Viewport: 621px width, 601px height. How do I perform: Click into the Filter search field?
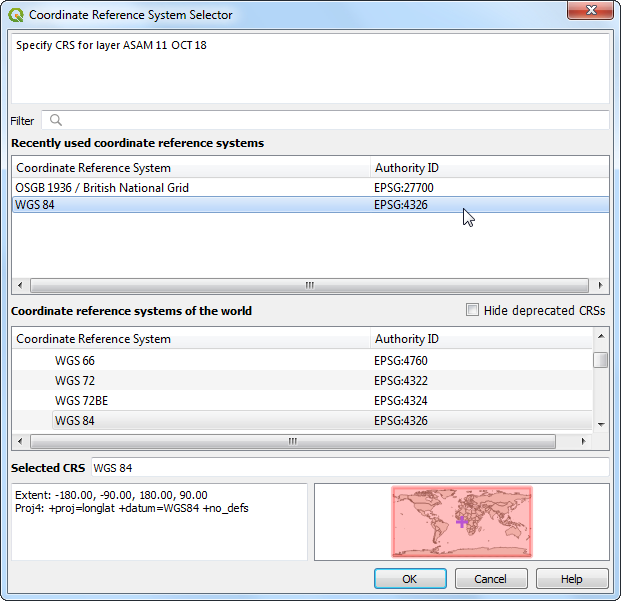330,120
